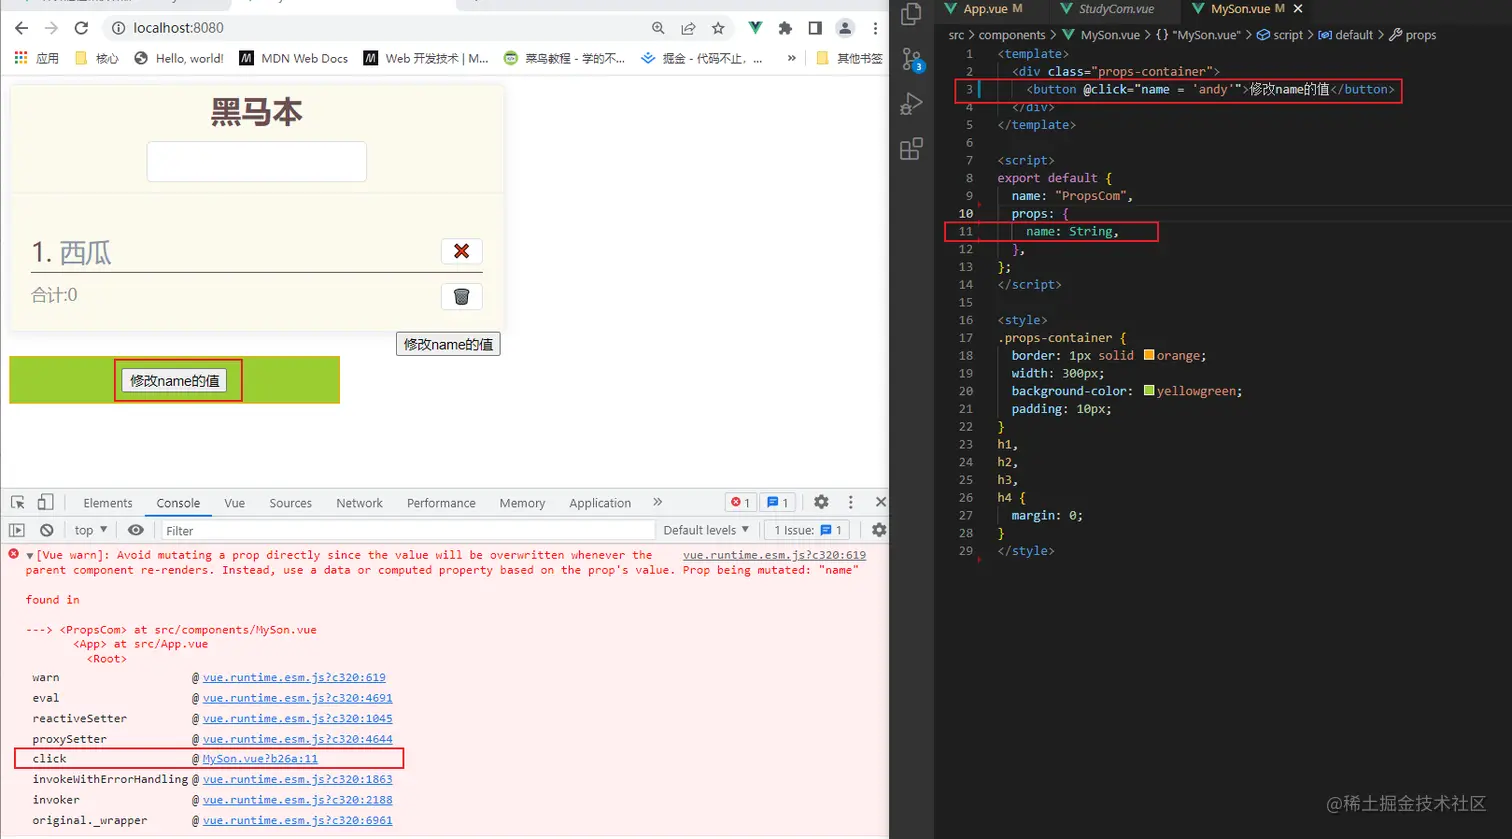The image size is (1512, 839).
Task: Collapse the Vue warn error message
Action: pos(30,555)
